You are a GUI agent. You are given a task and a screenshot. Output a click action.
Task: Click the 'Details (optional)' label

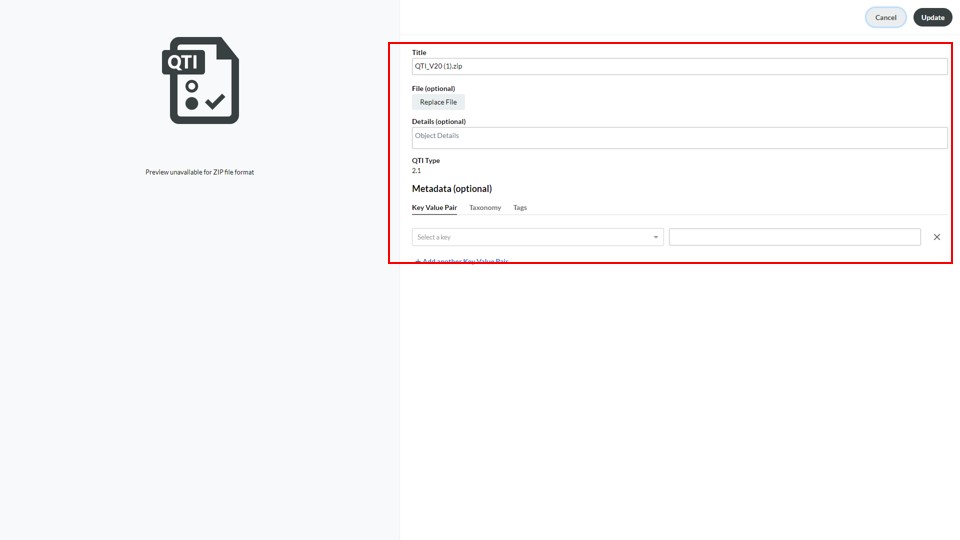[x=439, y=121]
